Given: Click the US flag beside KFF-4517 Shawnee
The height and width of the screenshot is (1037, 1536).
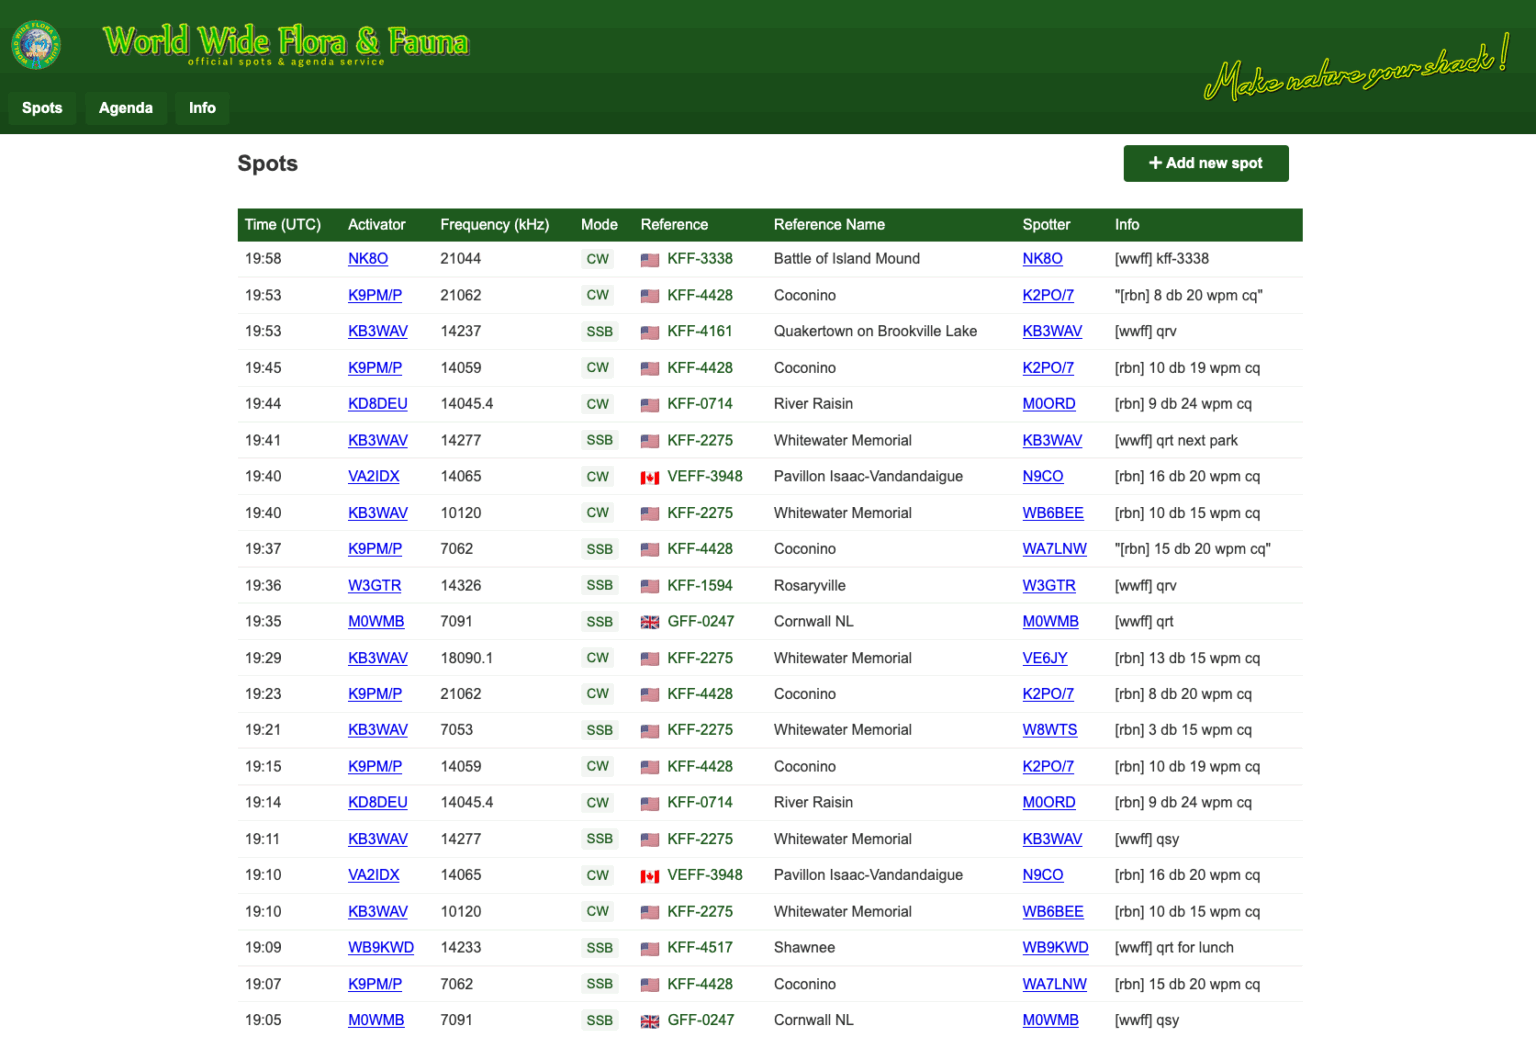Looking at the screenshot, I should coord(650,947).
